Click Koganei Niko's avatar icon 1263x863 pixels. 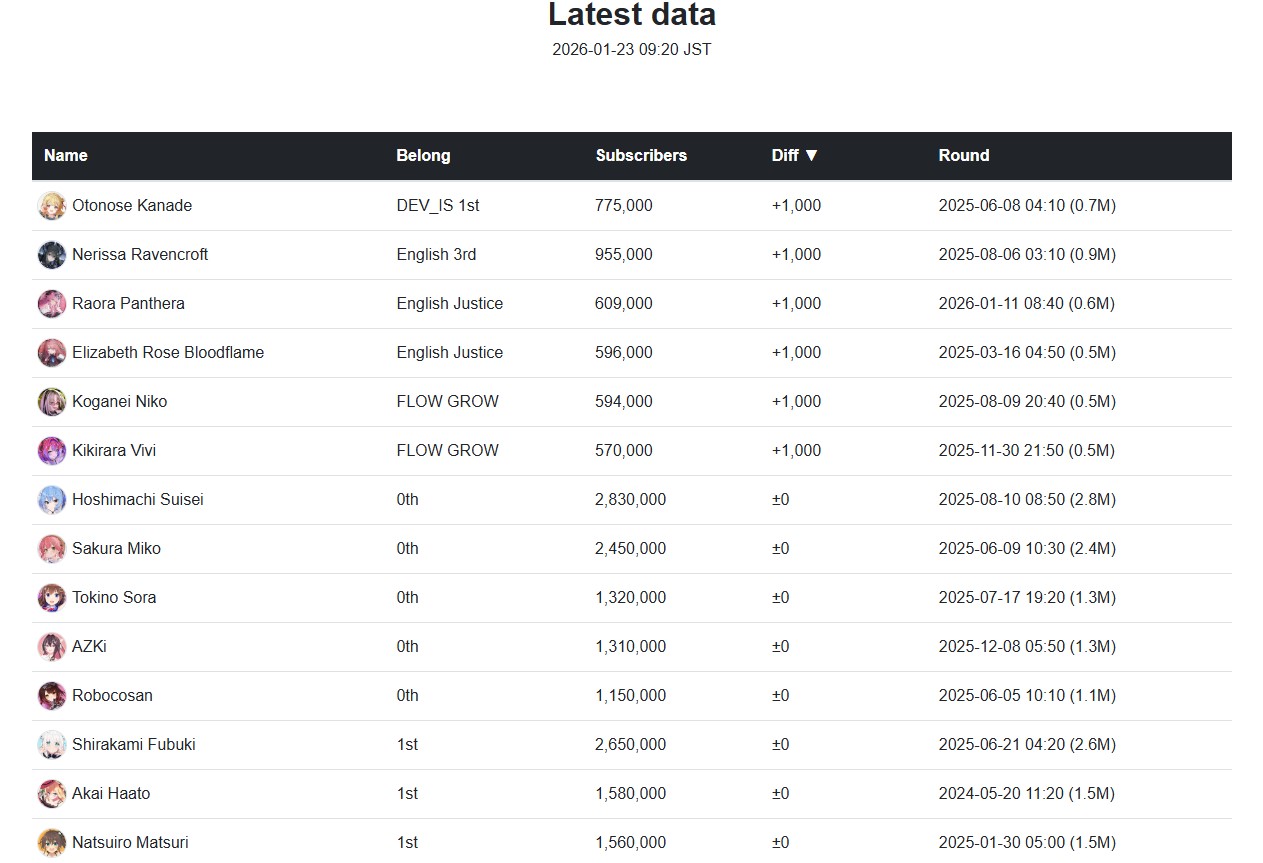pyautogui.click(x=52, y=402)
